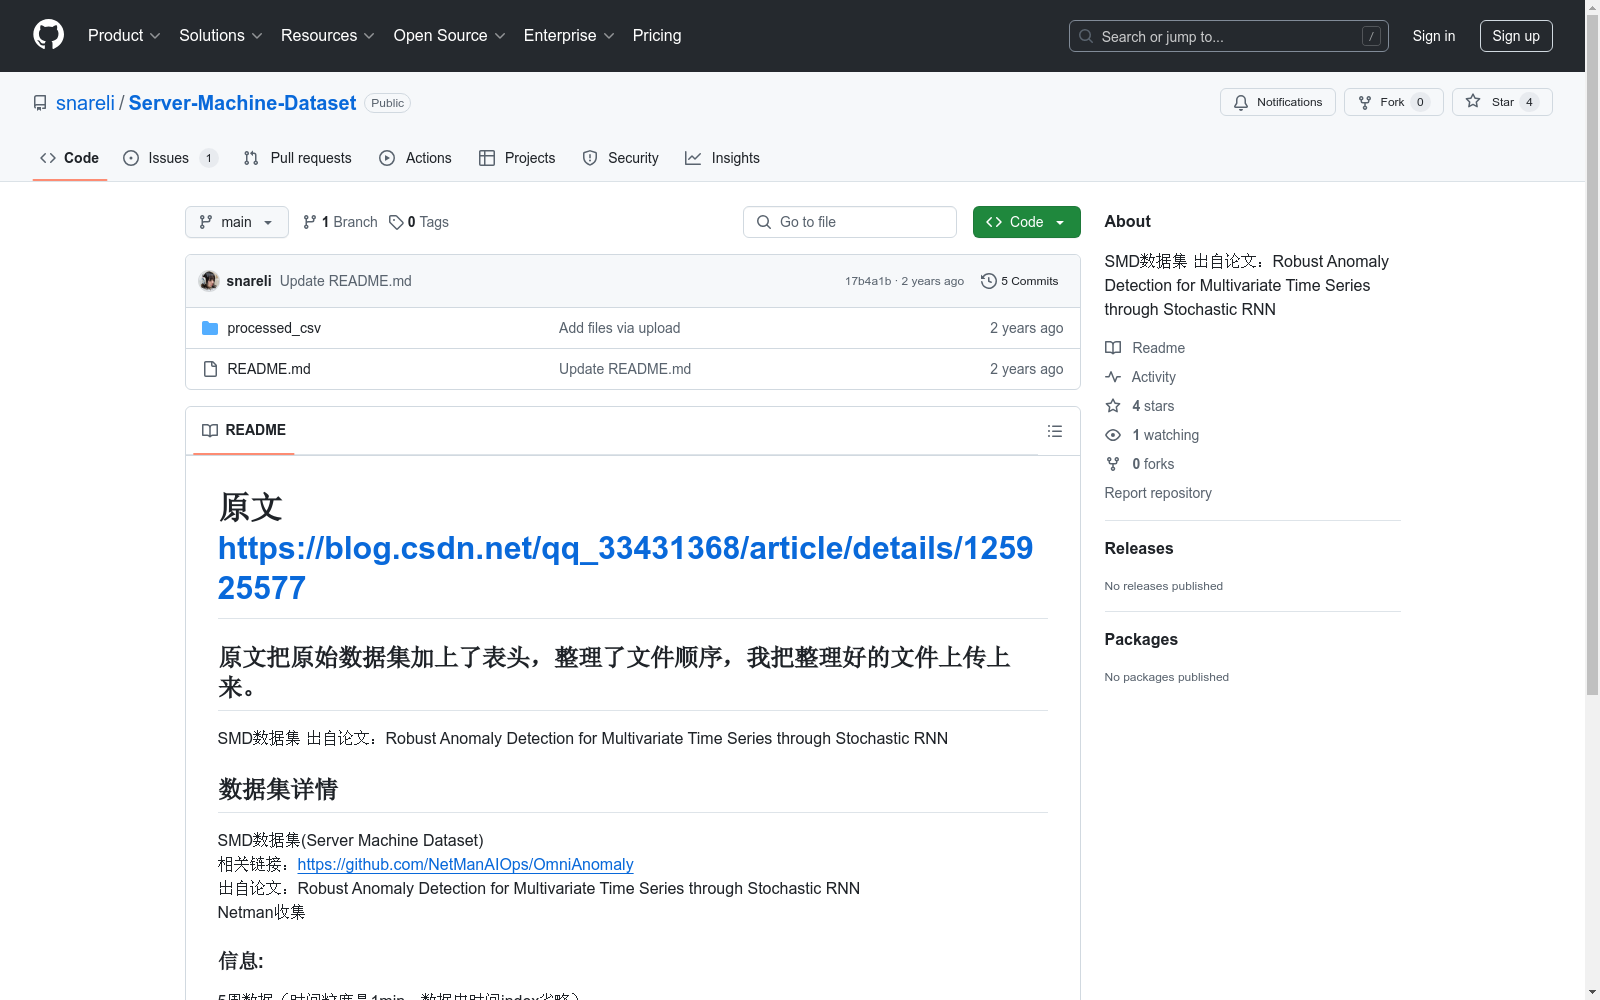
Task: Open the Releases heading link
Action: pyautogui.click(x=1139, y=548)
